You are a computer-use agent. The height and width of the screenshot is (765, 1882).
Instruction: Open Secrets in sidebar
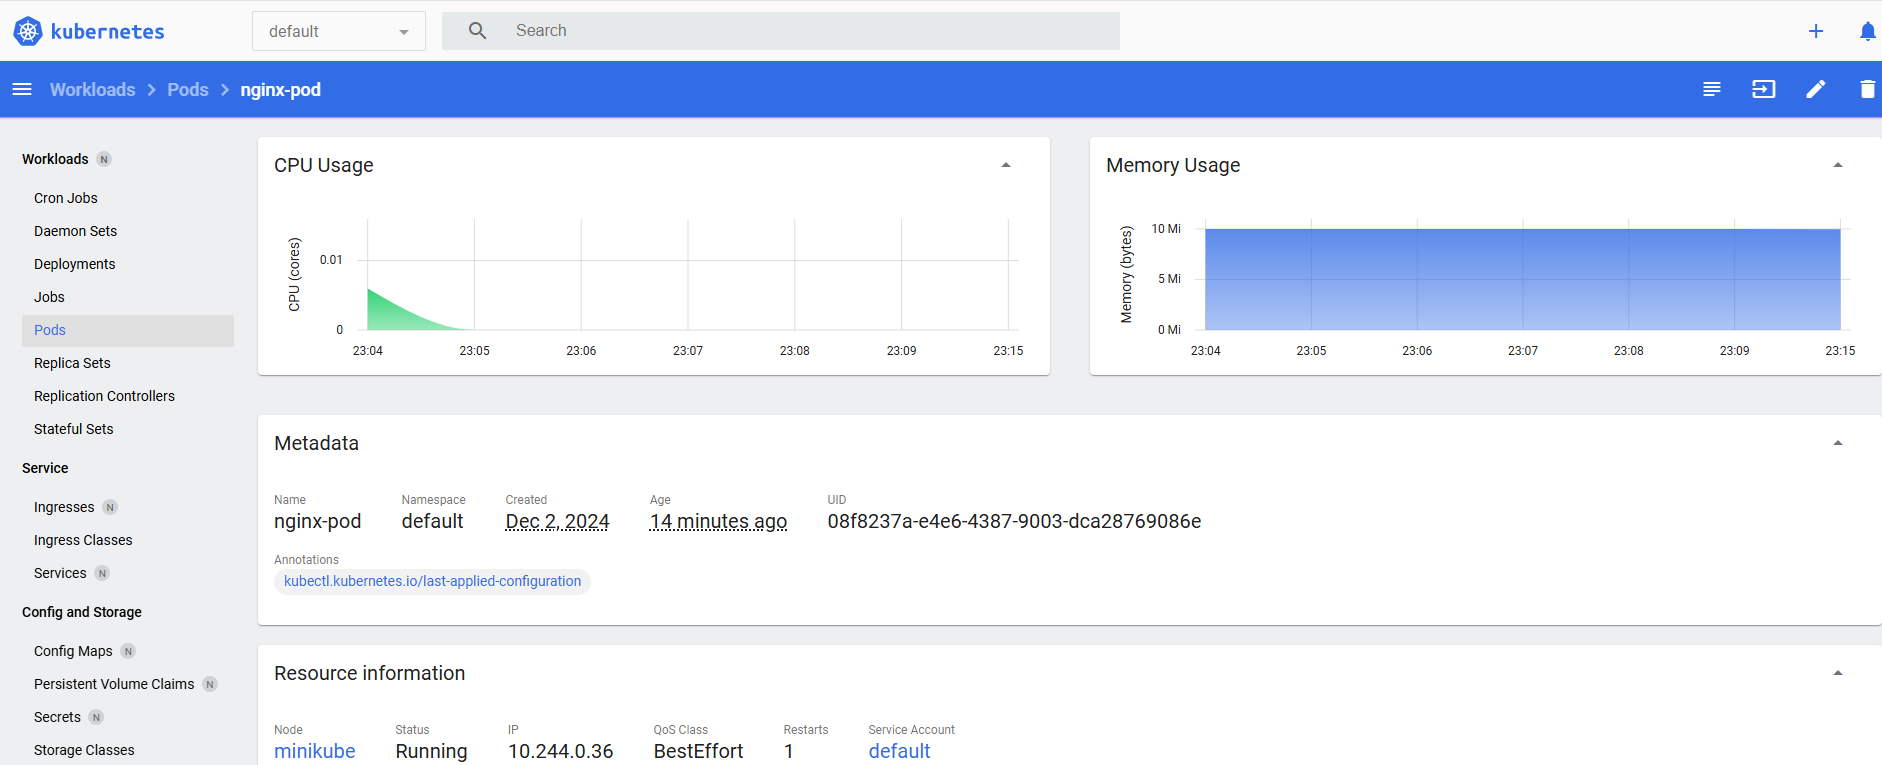point(57,717)
